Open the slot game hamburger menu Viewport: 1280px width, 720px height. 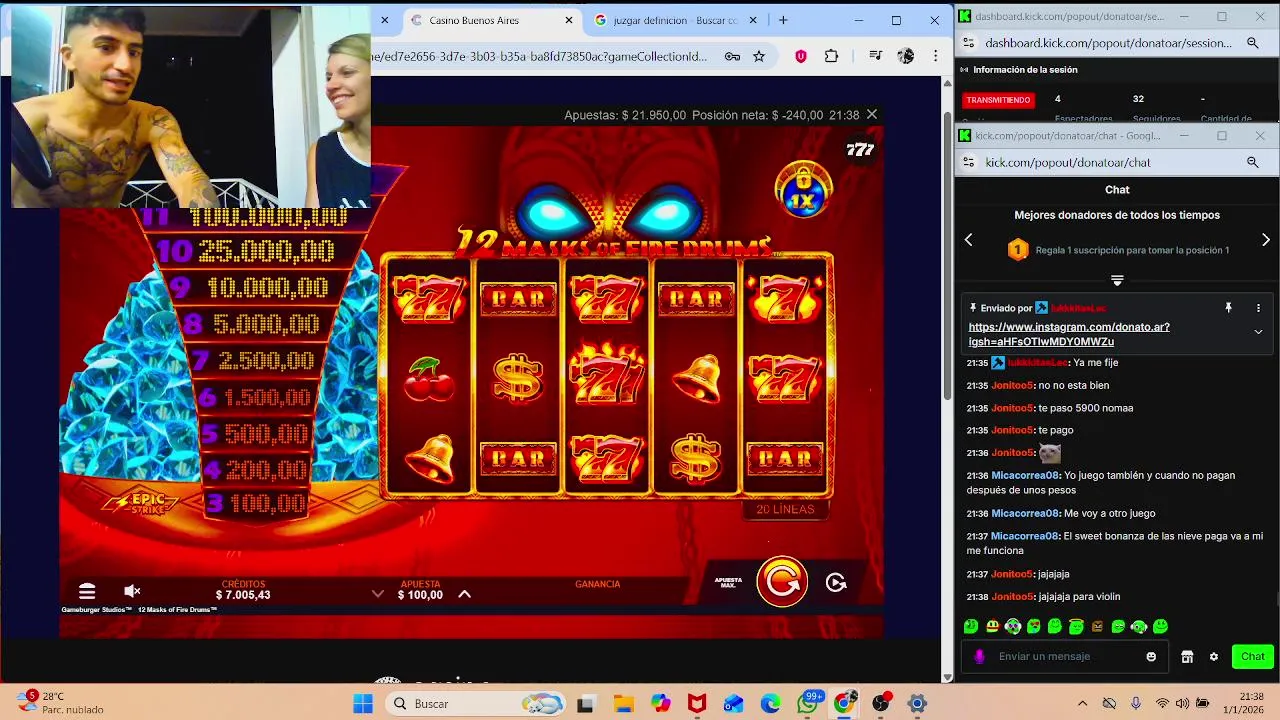click(x=87, y=592)
